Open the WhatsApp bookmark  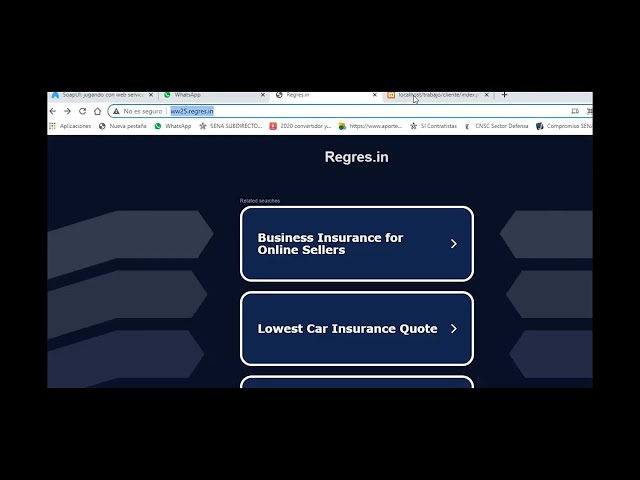(x=173, y=126)
